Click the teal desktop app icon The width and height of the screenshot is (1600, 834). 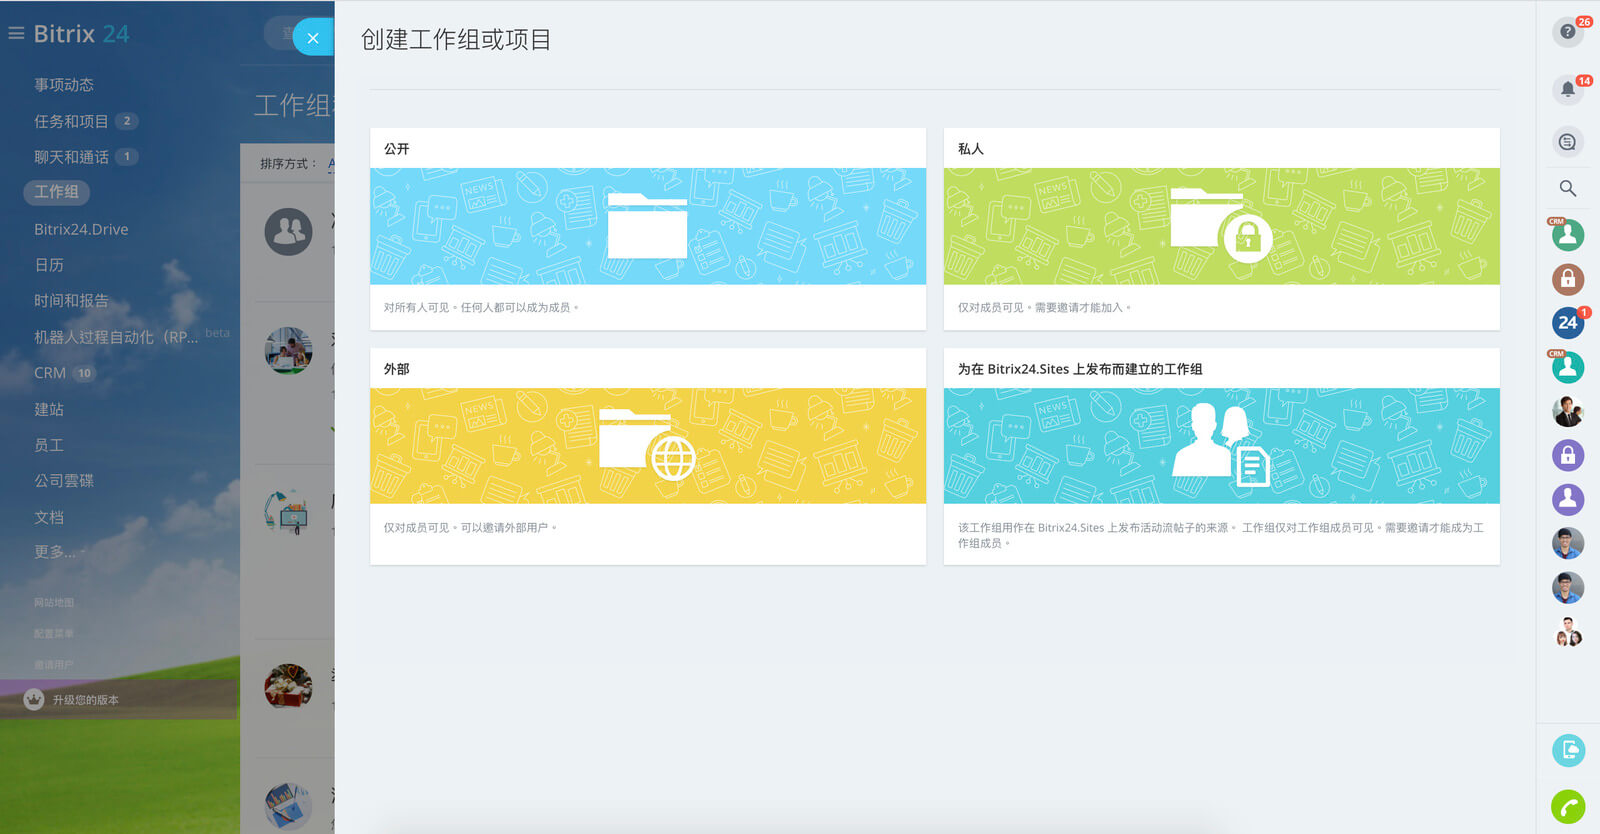point(1567,750)
